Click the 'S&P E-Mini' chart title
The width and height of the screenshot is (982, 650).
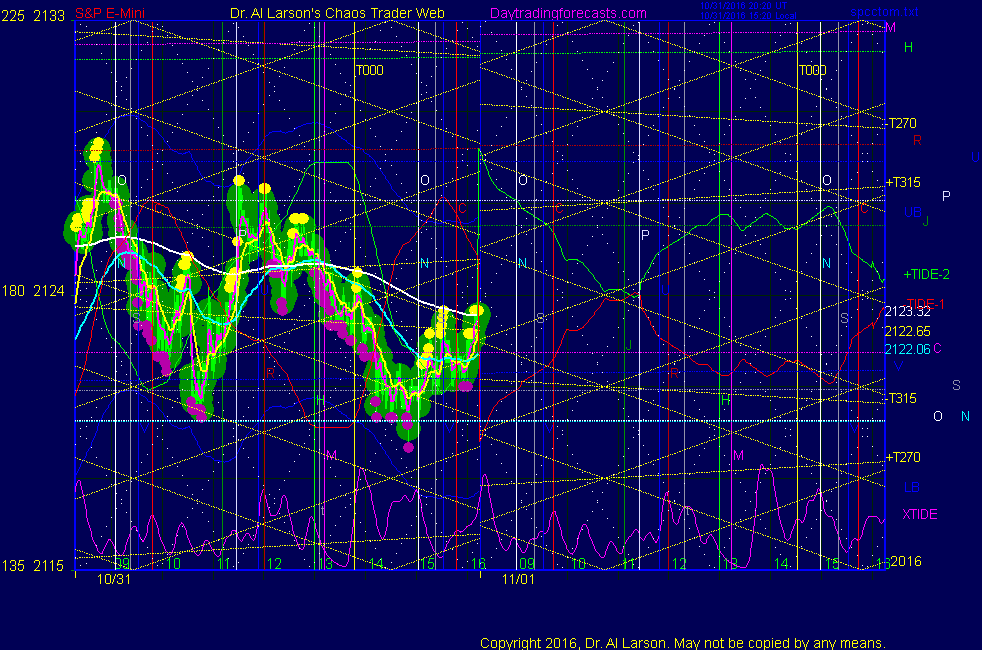point(110,13)
